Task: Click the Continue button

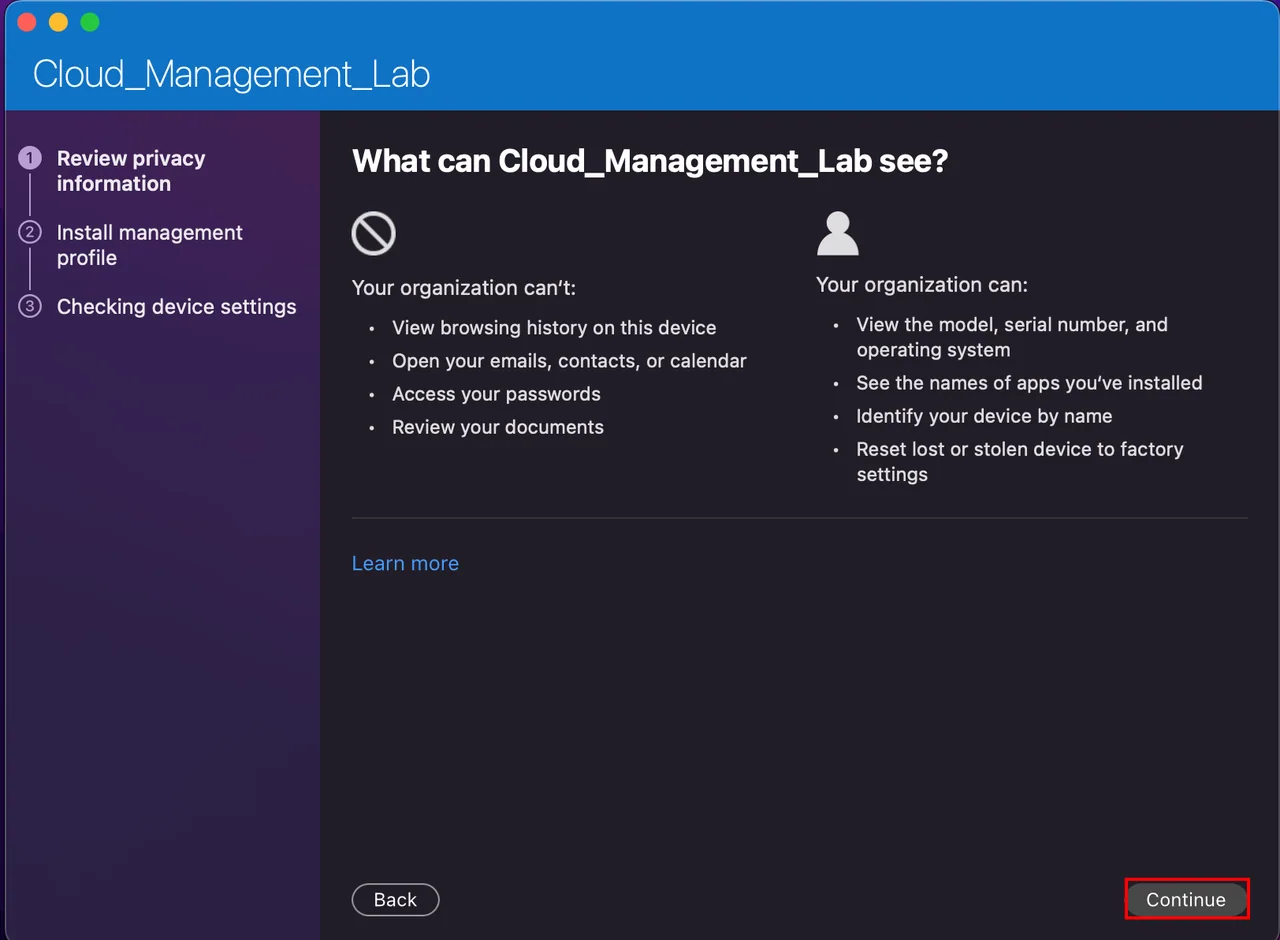Action: point(1186,899)
